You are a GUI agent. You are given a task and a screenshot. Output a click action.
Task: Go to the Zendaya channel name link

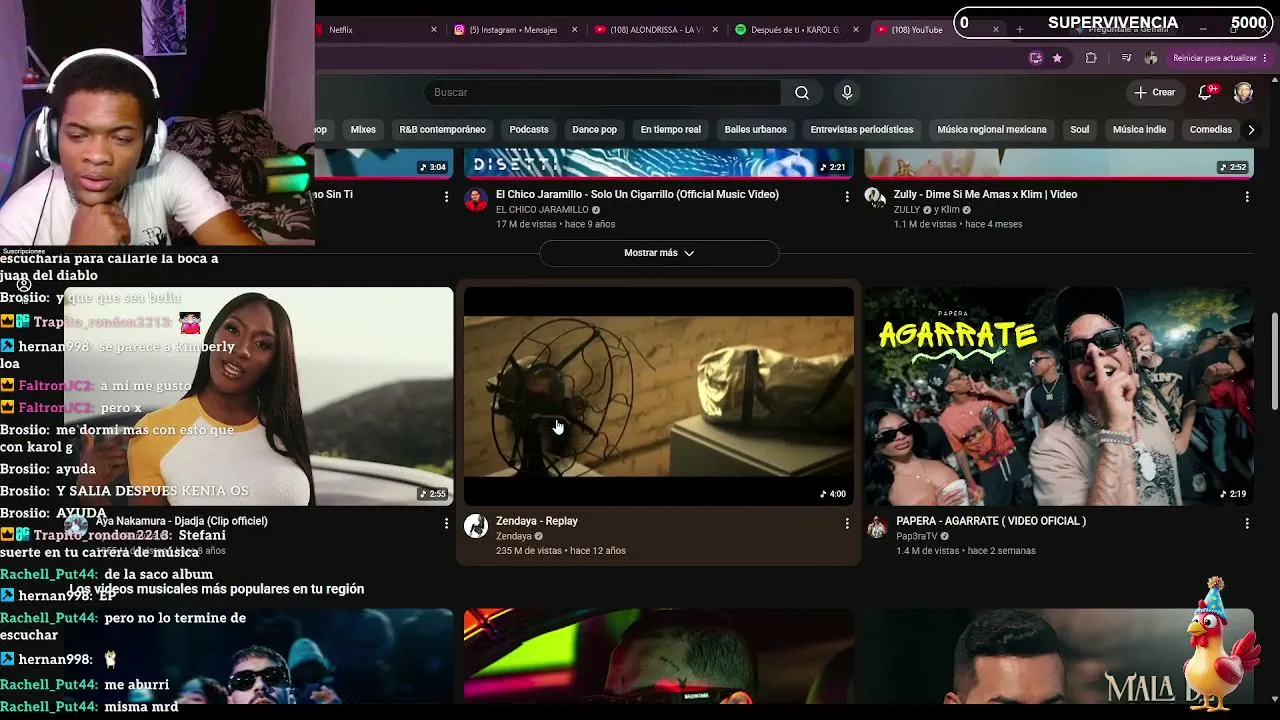click(514, 536)
